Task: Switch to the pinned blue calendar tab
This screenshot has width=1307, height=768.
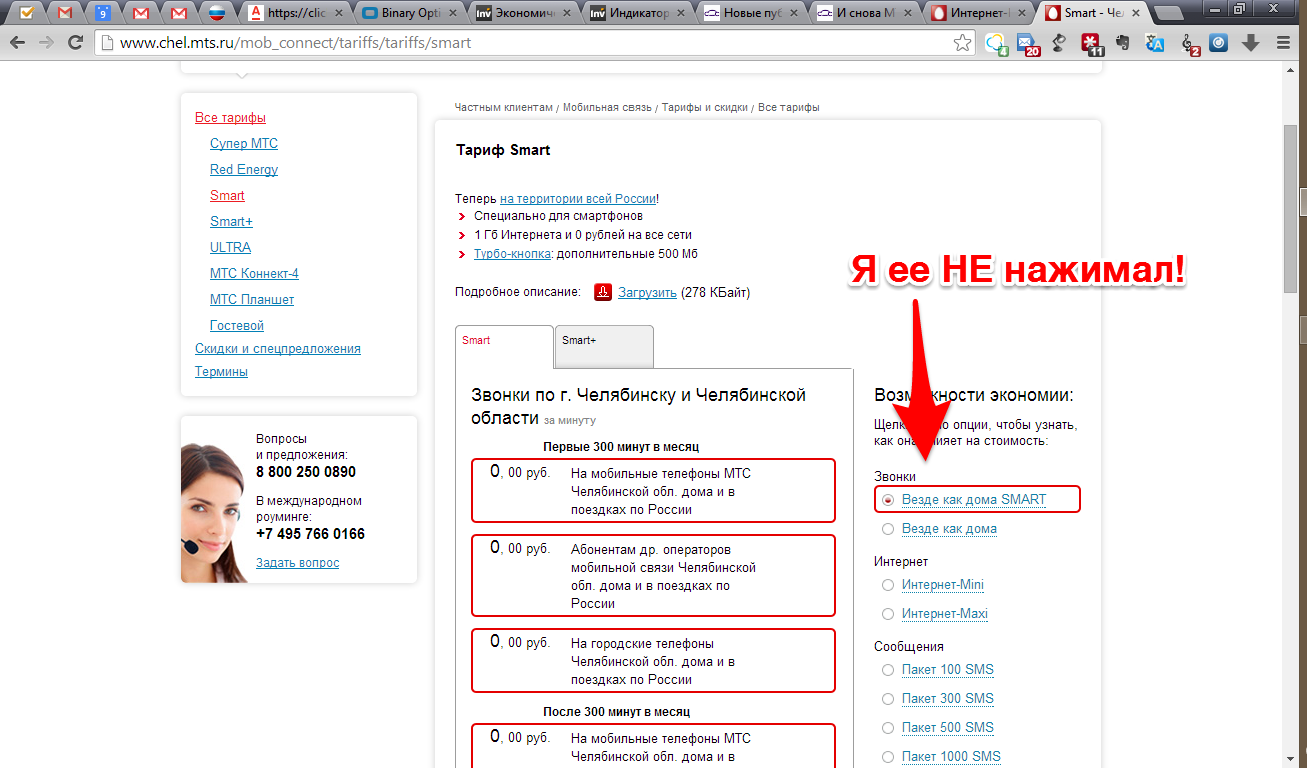Action: click(103, 13)
